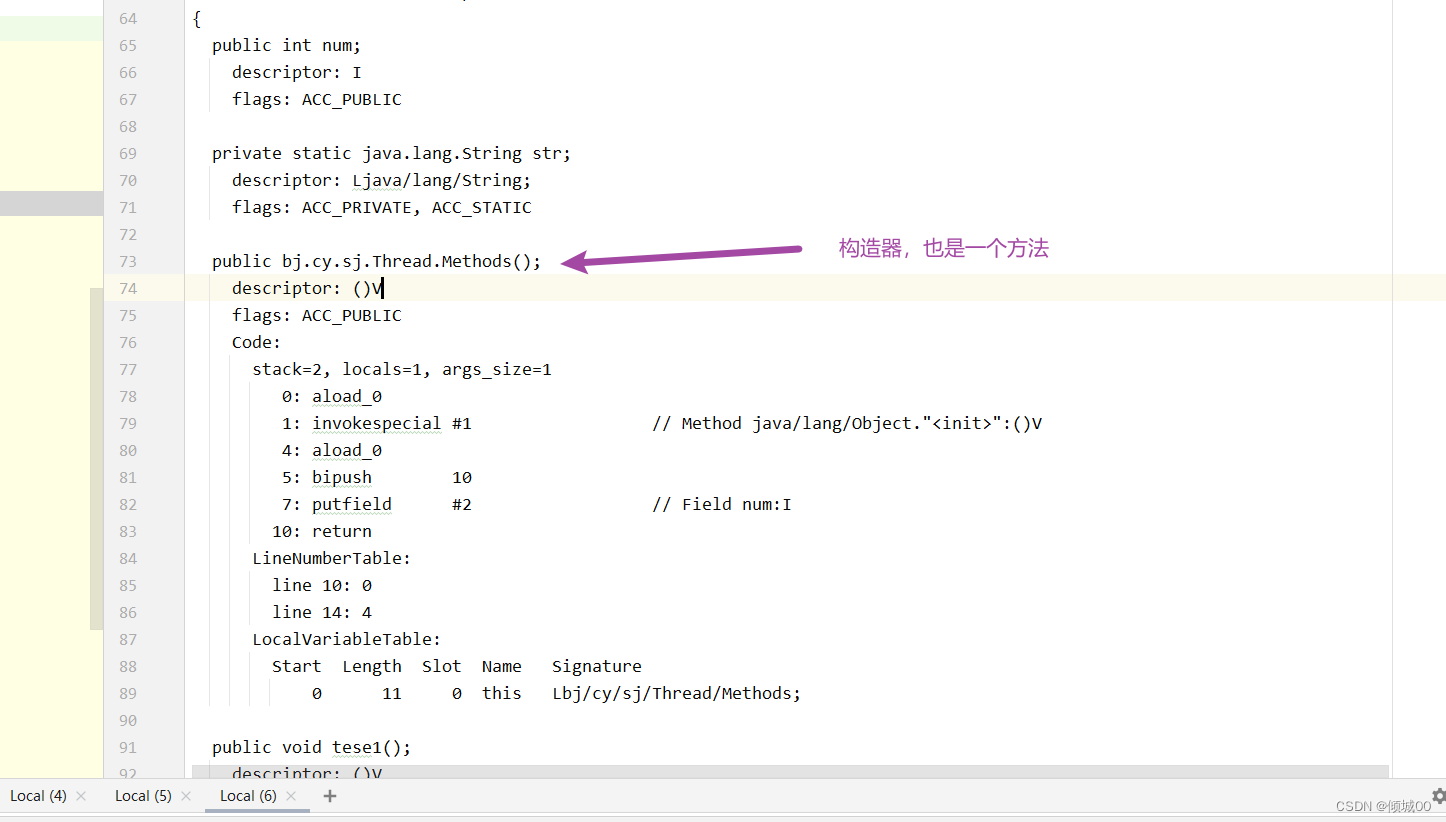This screenshot has width=1446, height=822.
Task: Click the comment '// Field num:I'
Action: tap(722, 504)
